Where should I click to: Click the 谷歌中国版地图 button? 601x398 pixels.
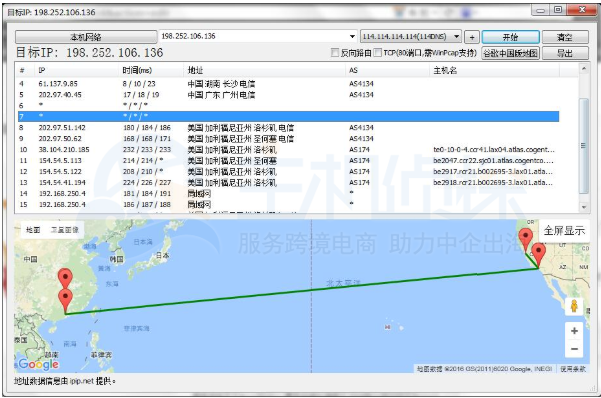[x=510, y=53]
